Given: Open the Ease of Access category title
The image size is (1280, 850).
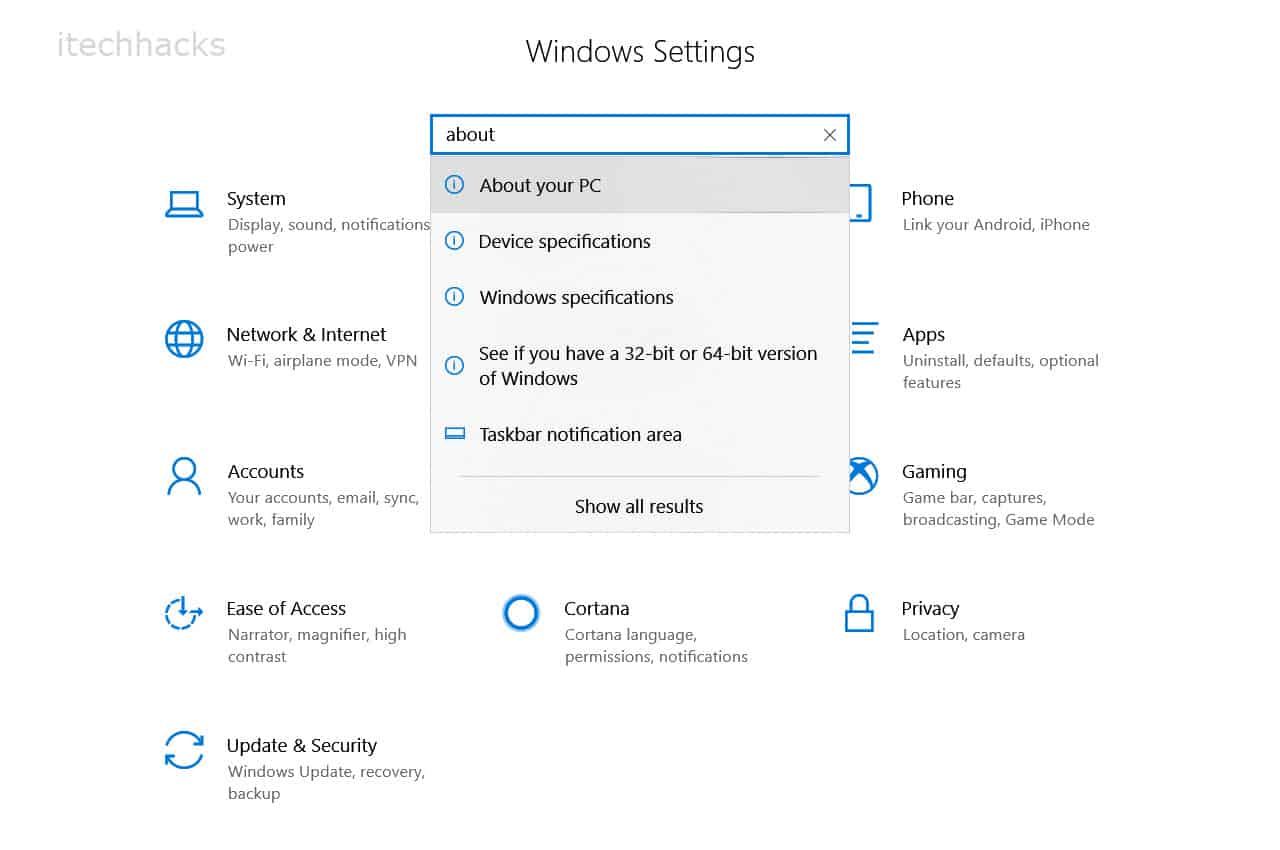Looking at the screenshot, I should tap(286, 609).
